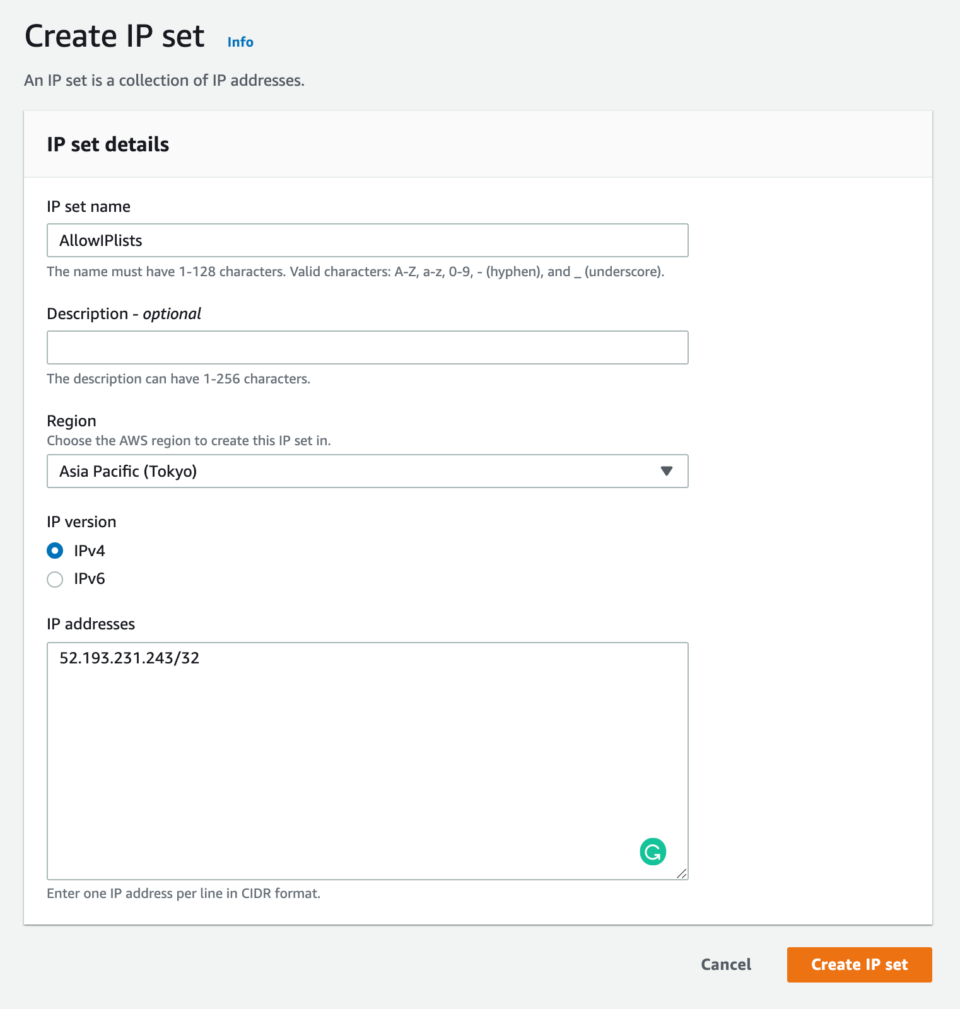Select the IPv4 radio button
The width and height of the screenshot is (960, 1009).
(55, 551)
